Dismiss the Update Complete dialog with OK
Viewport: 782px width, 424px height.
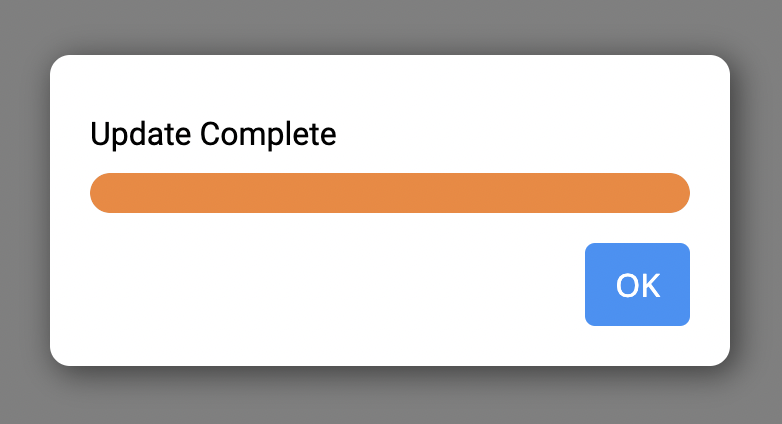(x=637, y=285)
